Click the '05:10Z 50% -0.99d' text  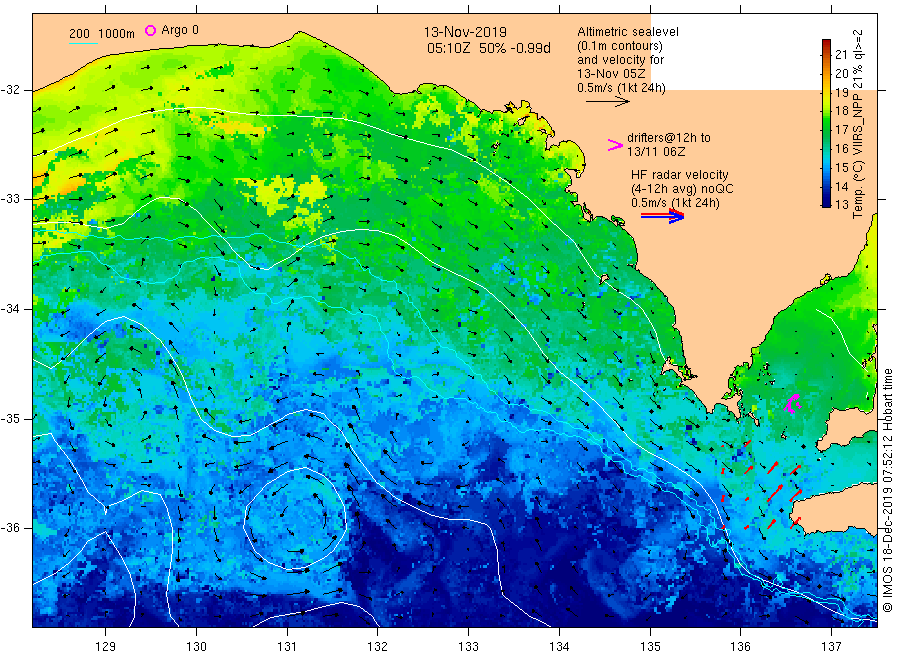point(488,48)
